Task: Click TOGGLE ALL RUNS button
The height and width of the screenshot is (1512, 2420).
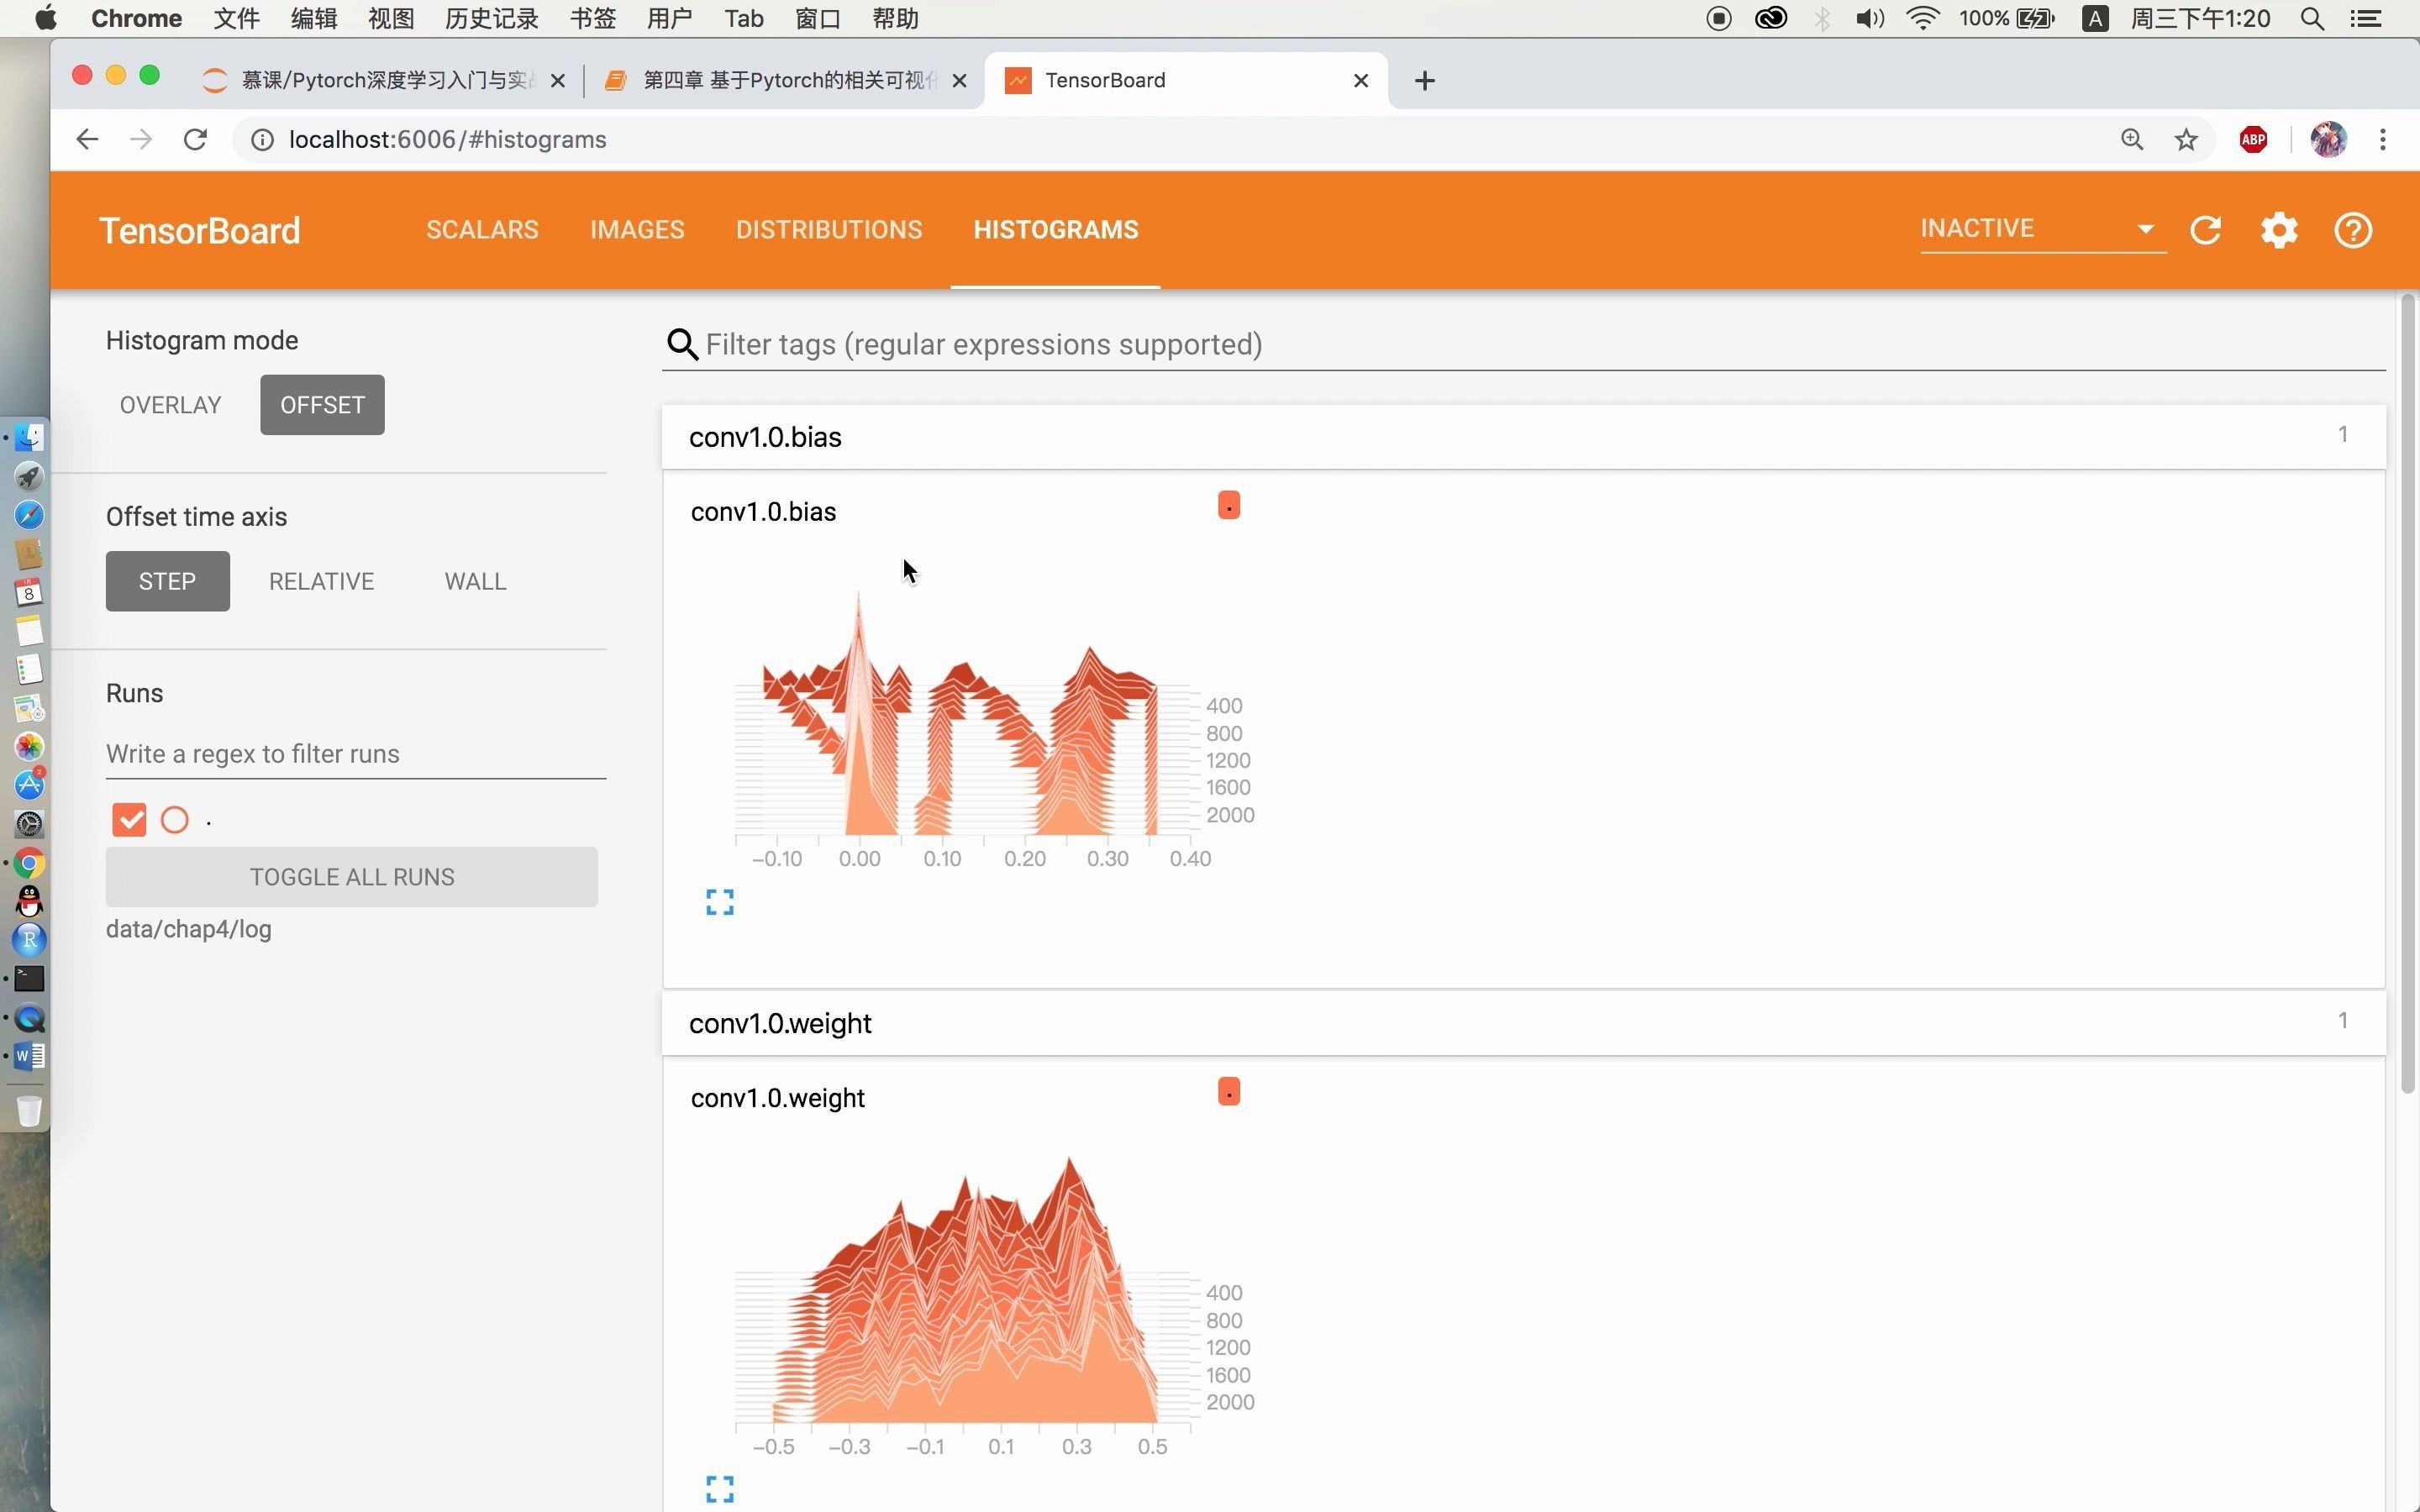Action: pos(352,877)
